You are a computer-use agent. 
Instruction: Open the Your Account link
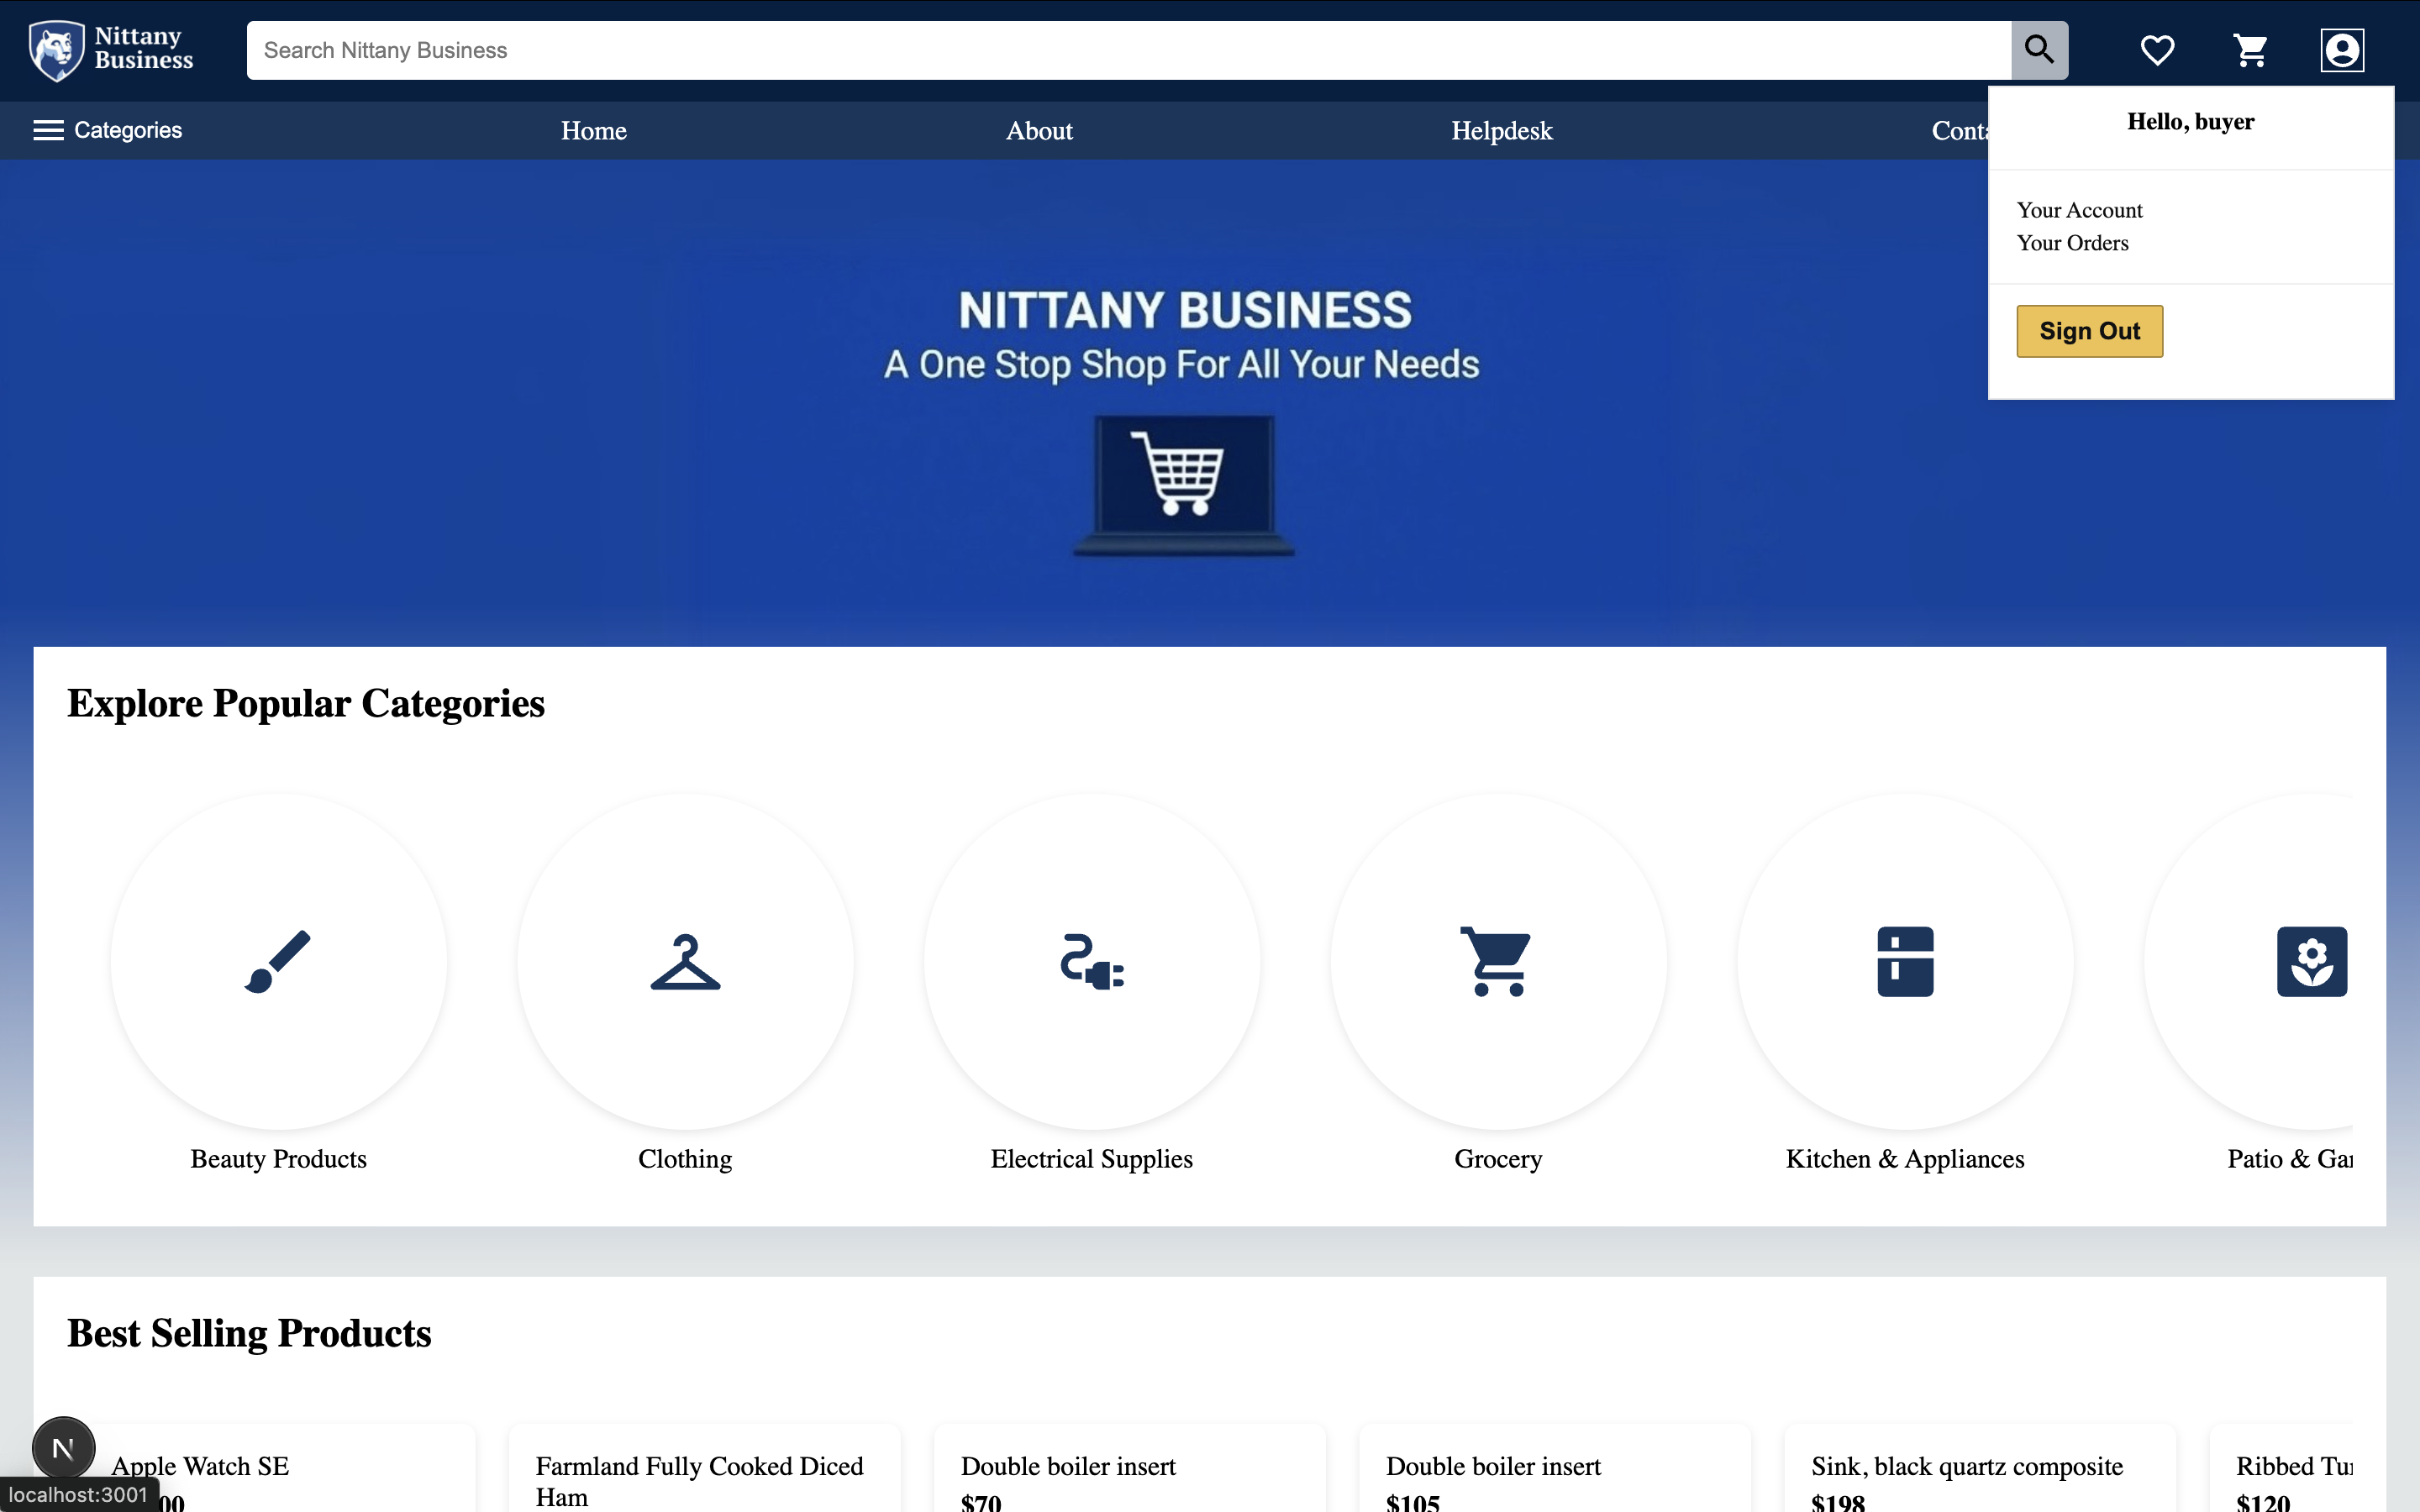coord(2079,210)
